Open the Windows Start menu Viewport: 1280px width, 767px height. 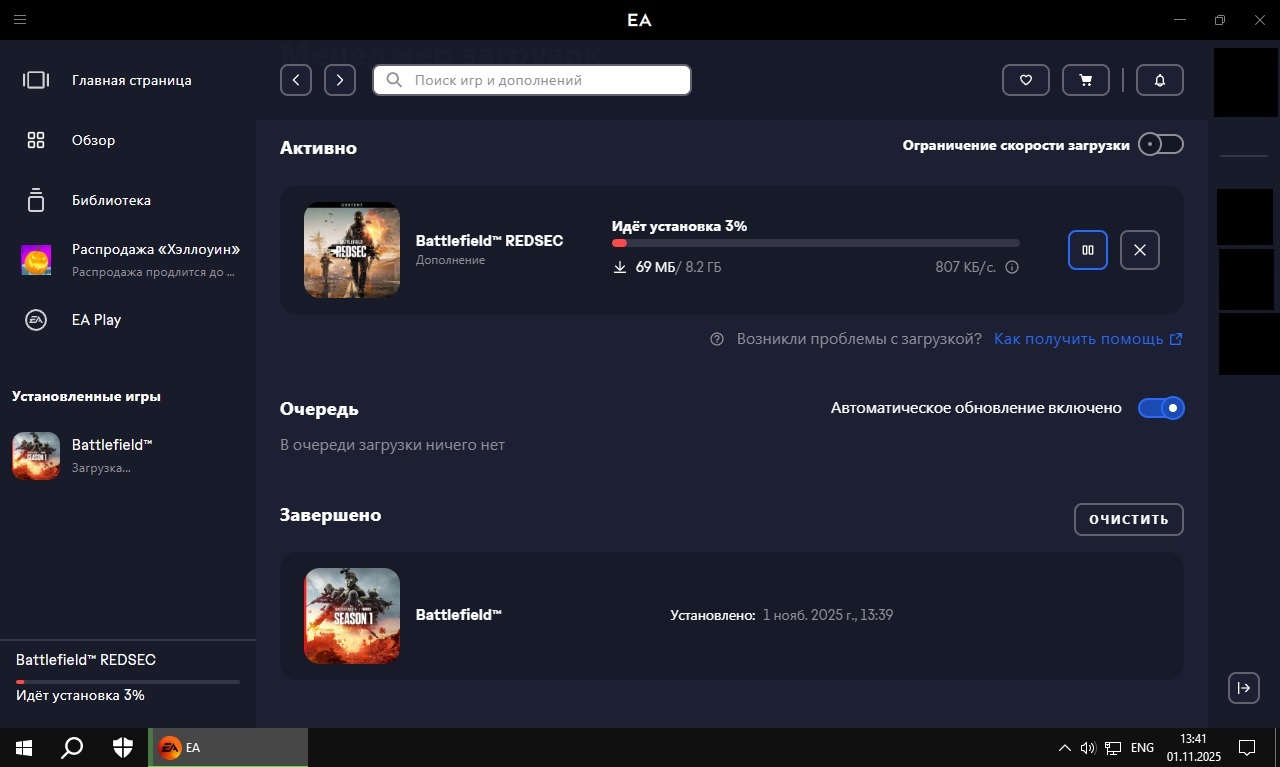(x=24, y=747)
